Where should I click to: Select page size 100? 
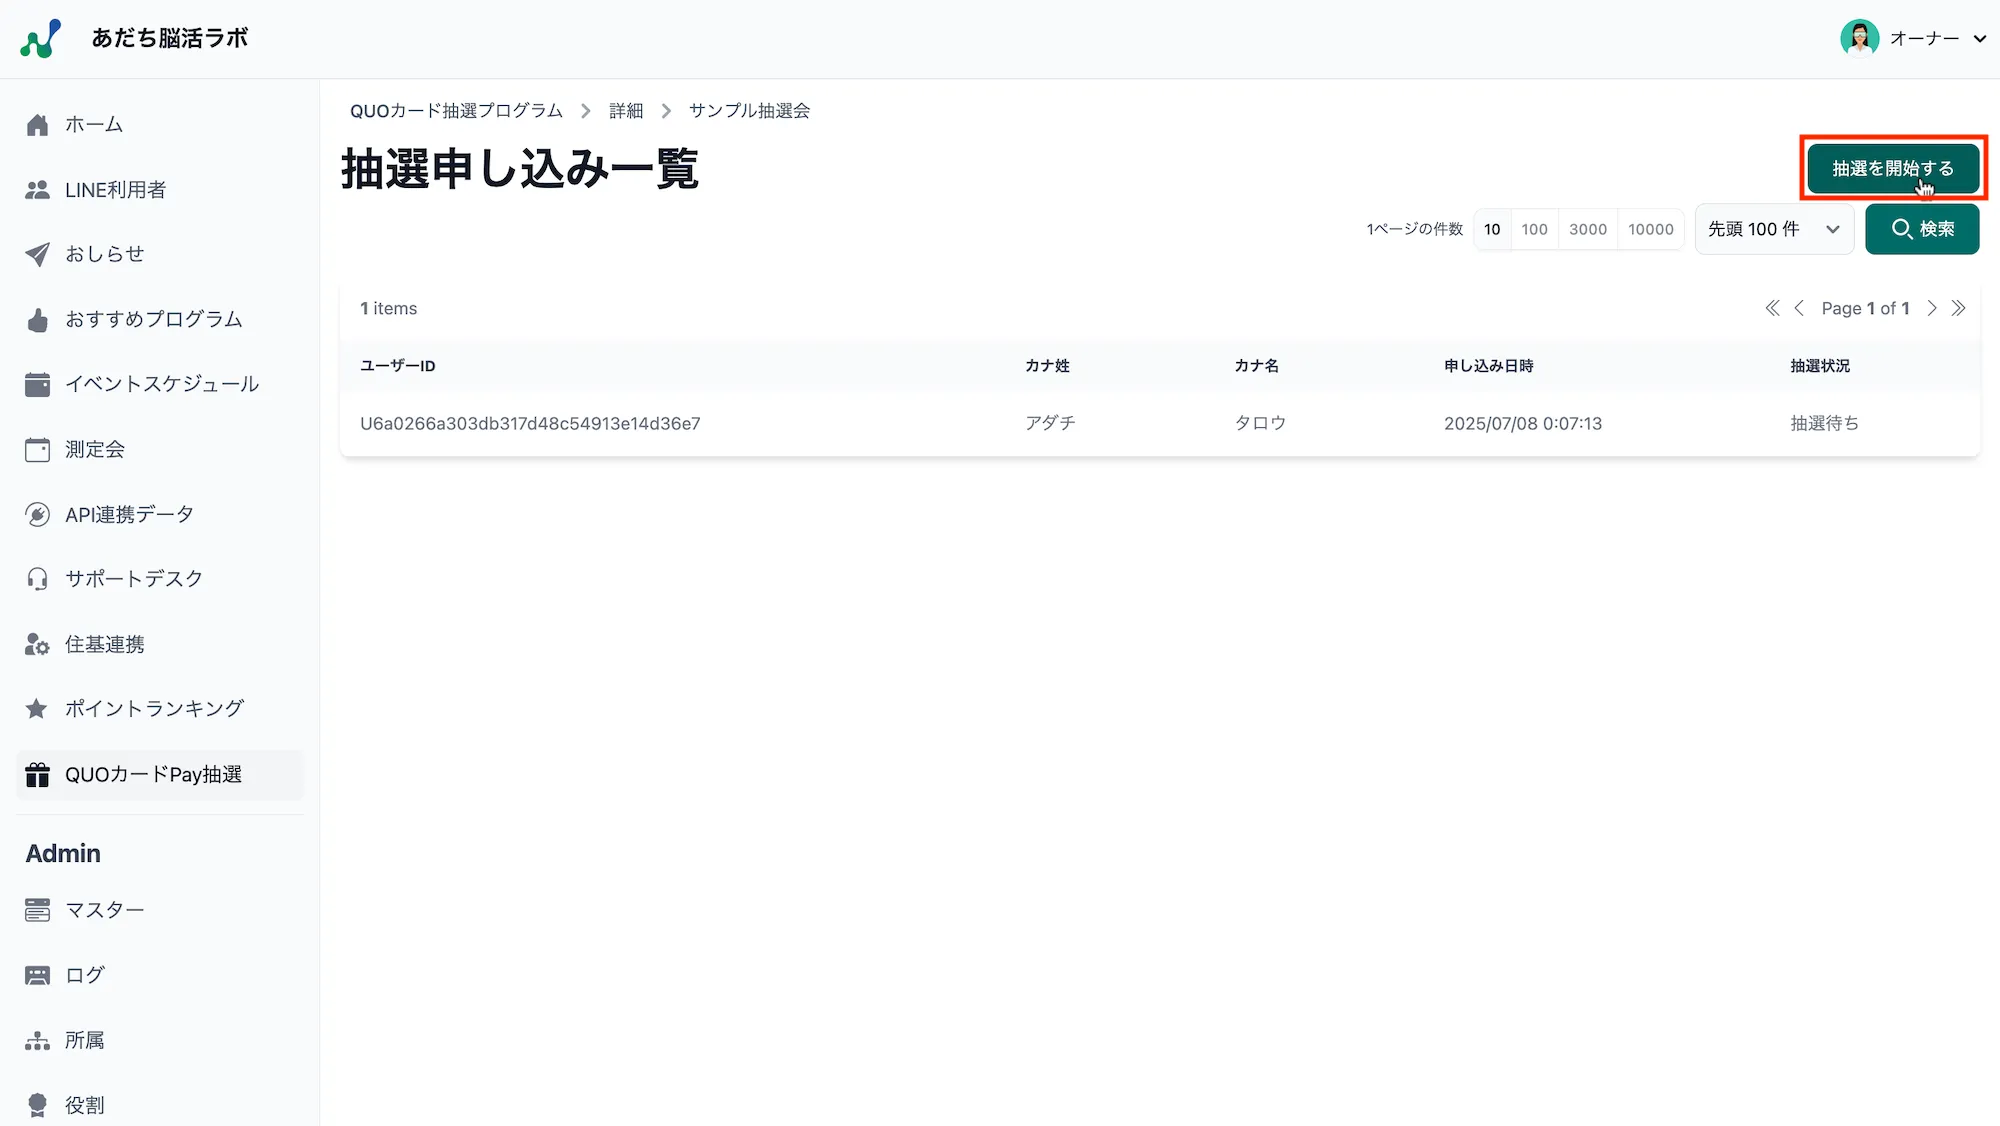1535,229
